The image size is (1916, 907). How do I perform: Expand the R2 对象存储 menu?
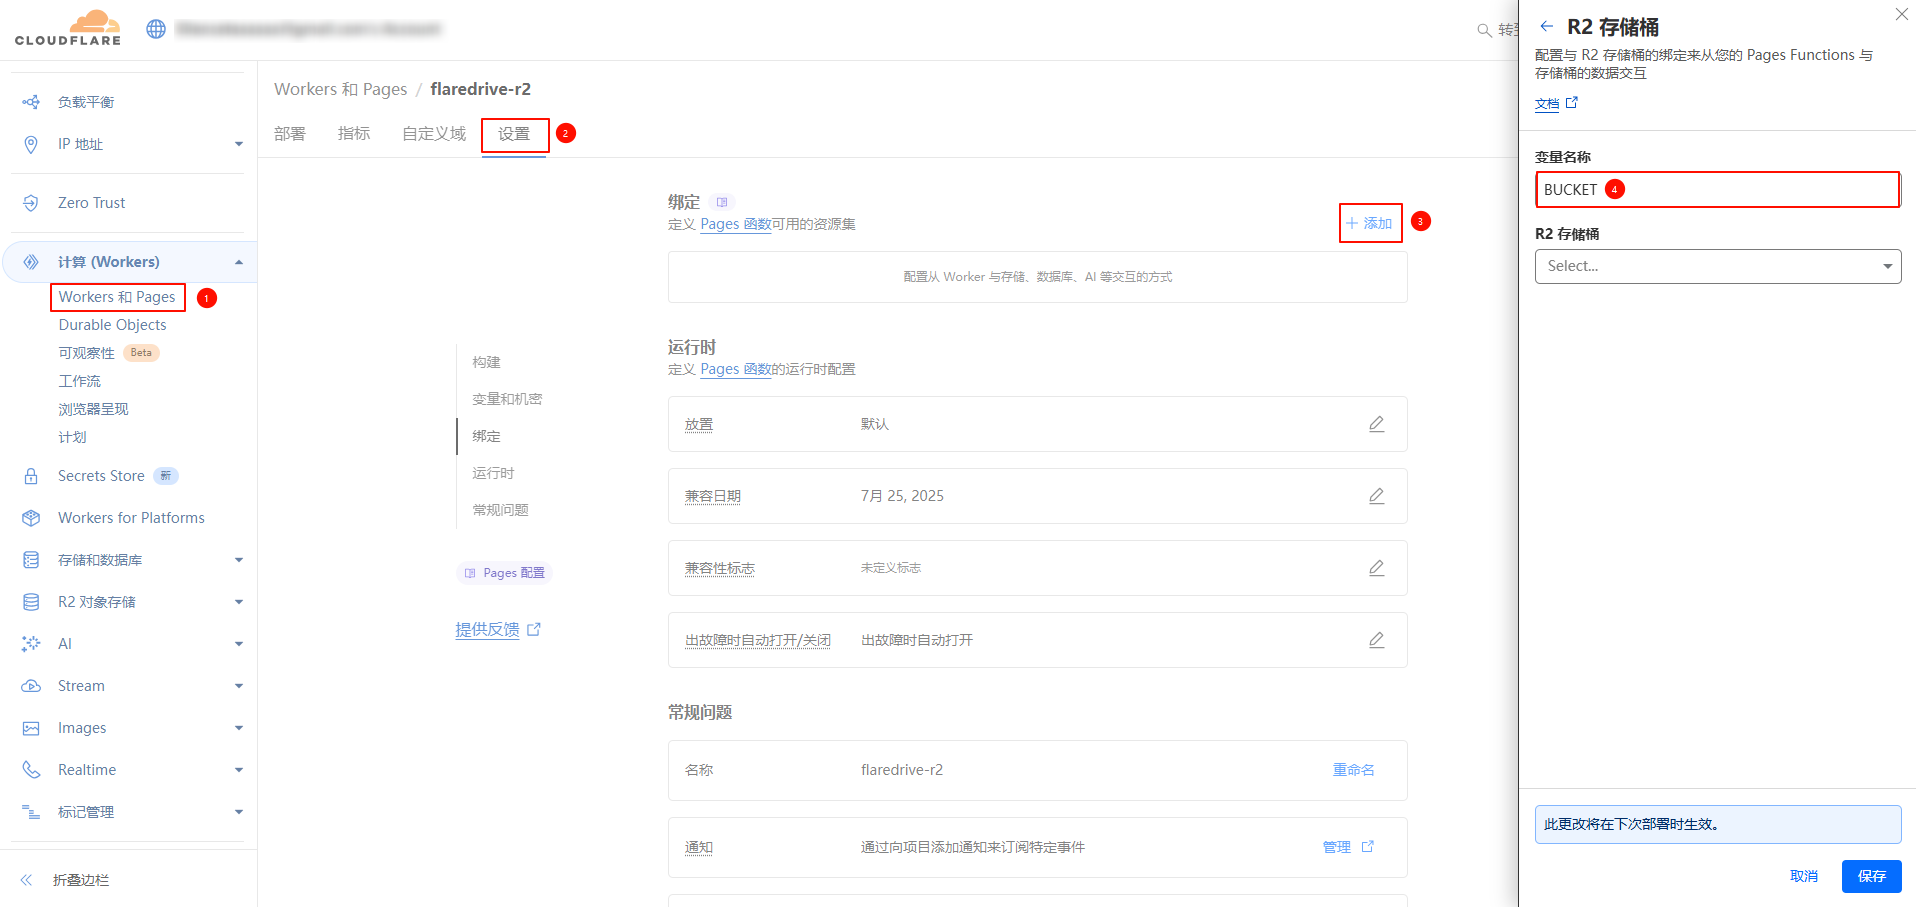click(x=238, y=602)
